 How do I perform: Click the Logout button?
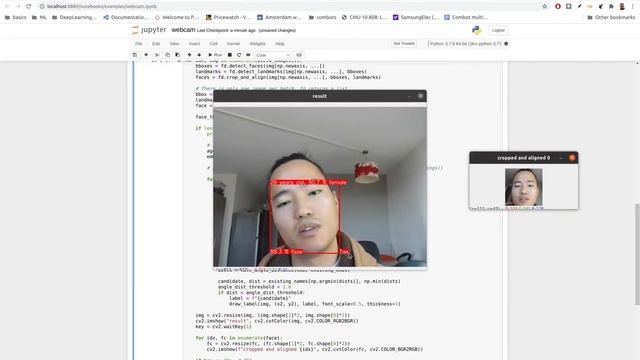(x=498, y=30)
